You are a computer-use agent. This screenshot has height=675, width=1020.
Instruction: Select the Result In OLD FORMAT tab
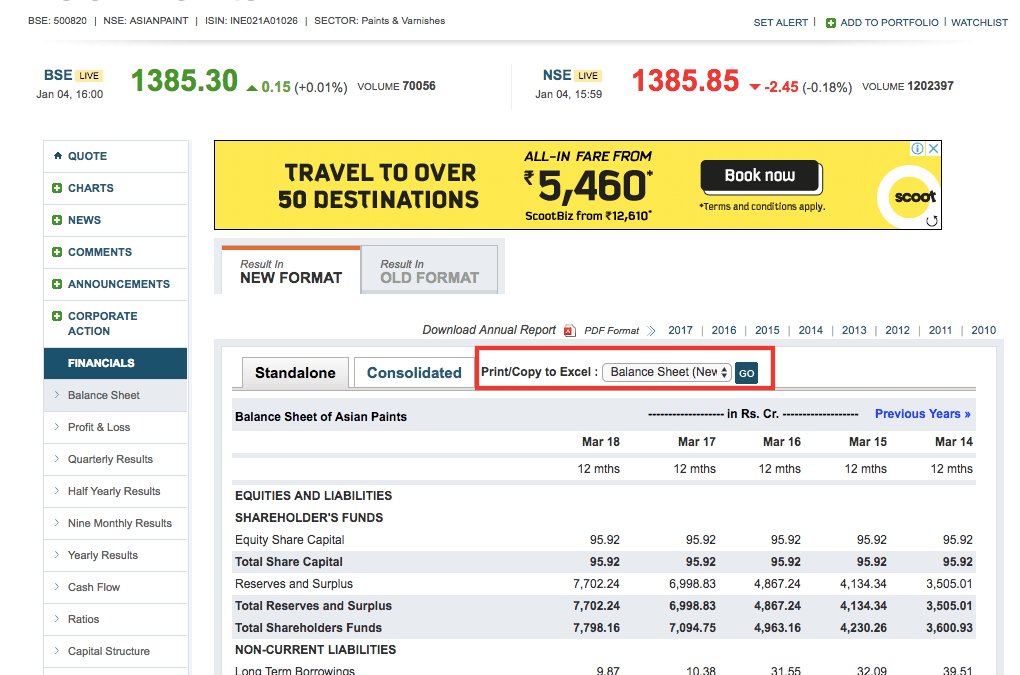429,271
